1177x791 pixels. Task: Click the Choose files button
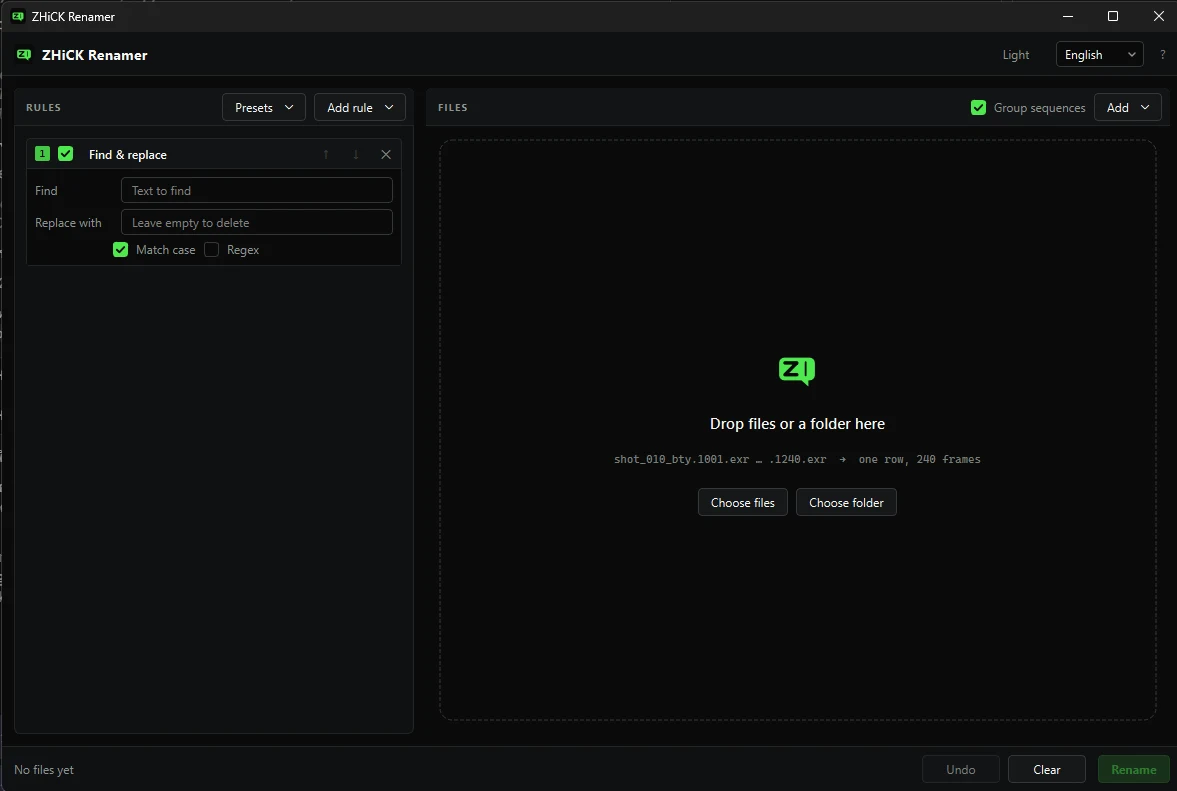742,503
